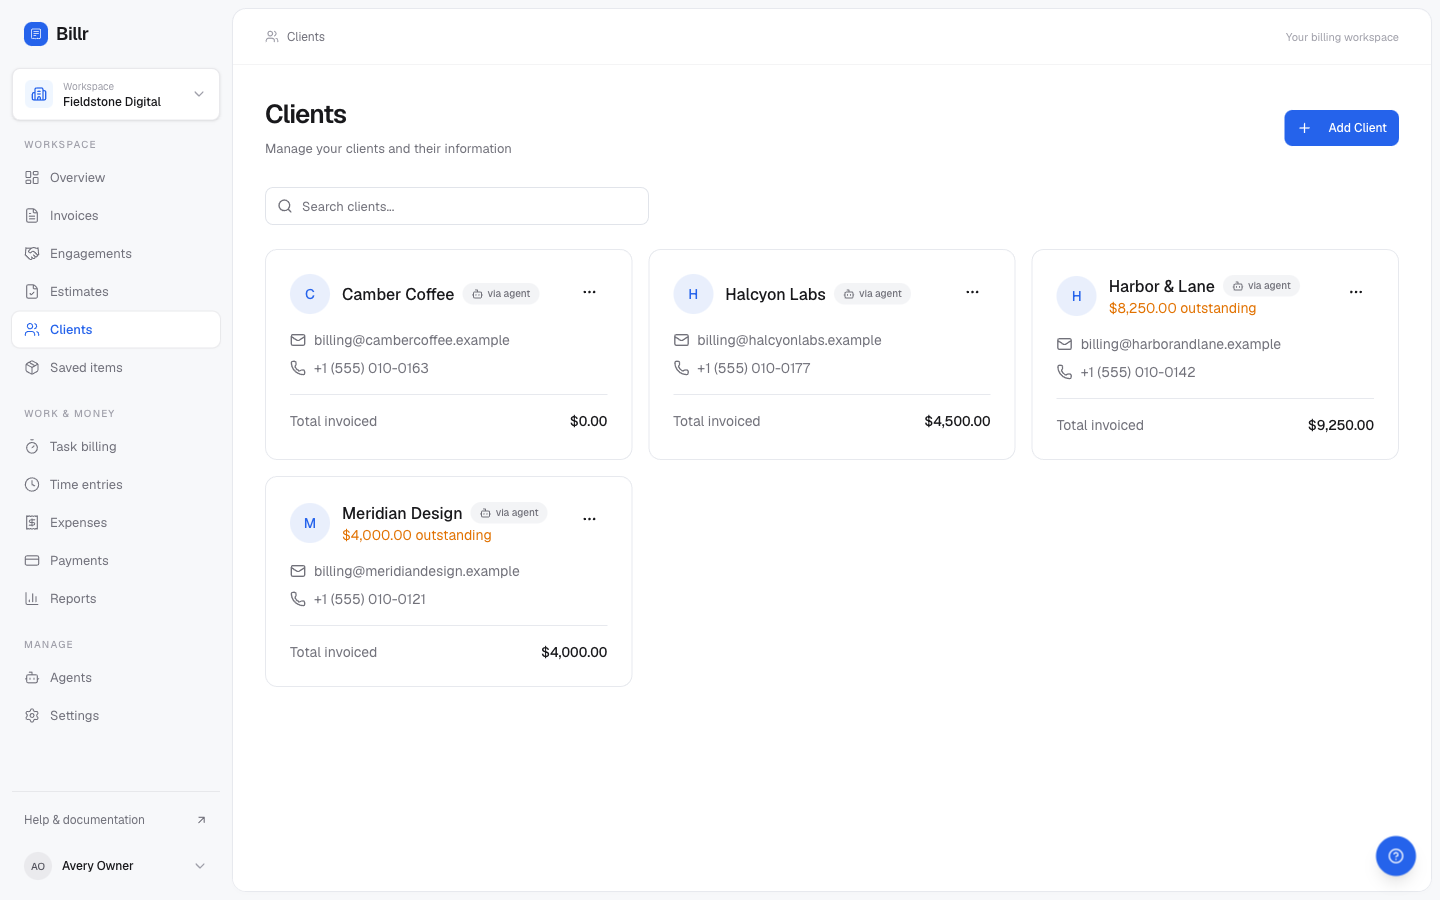This screenshot has width=1440, height=900.
Task: Click the Camber Coffee email envelope icon
Action: point(298,340)
